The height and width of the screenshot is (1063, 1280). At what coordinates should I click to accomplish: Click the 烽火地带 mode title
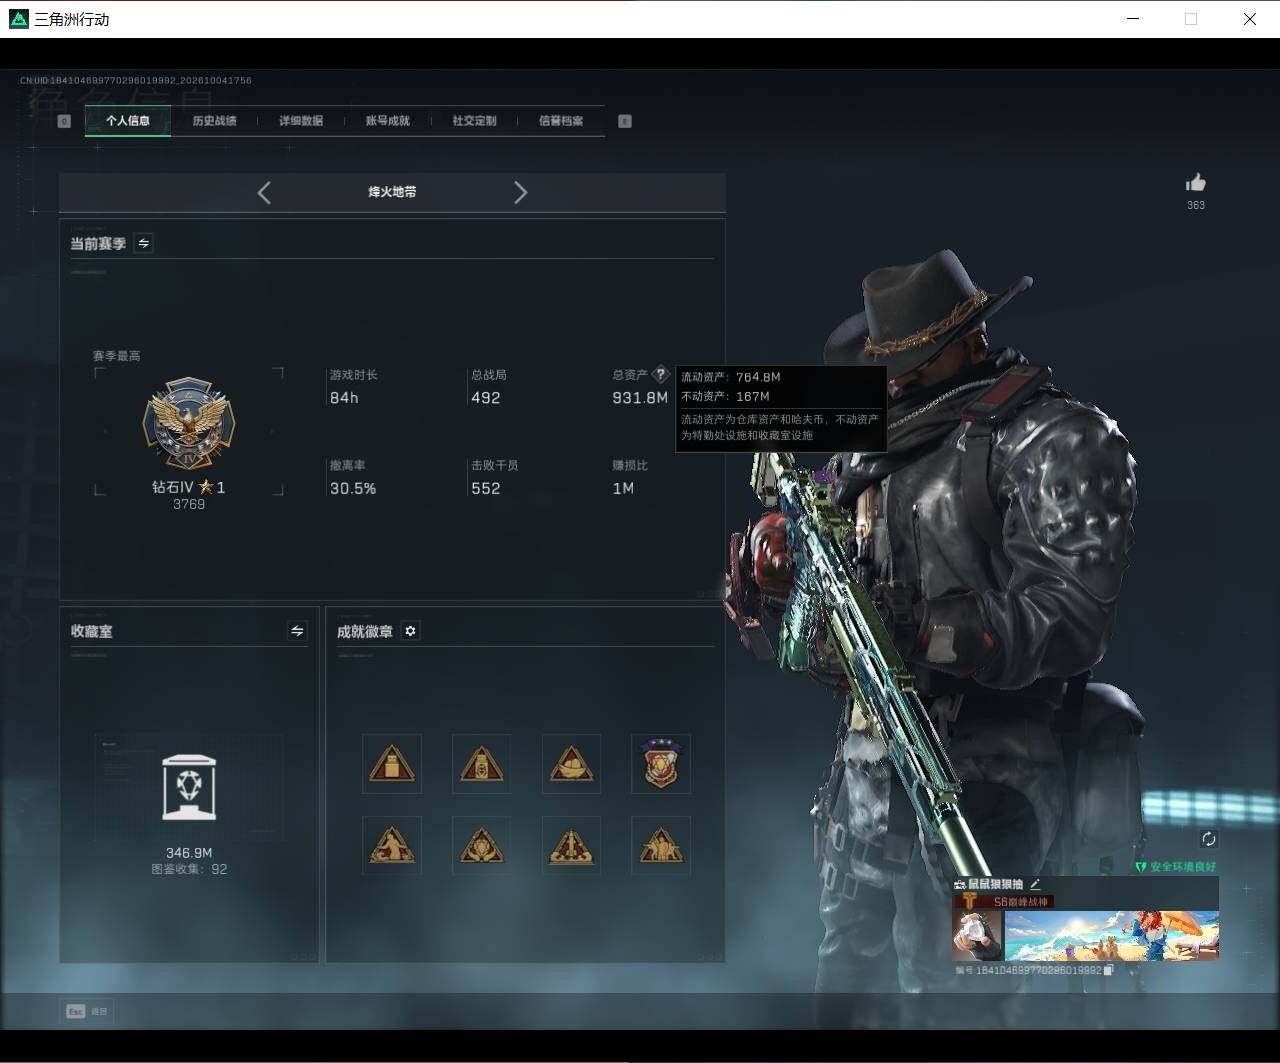[x=392, y=192]
